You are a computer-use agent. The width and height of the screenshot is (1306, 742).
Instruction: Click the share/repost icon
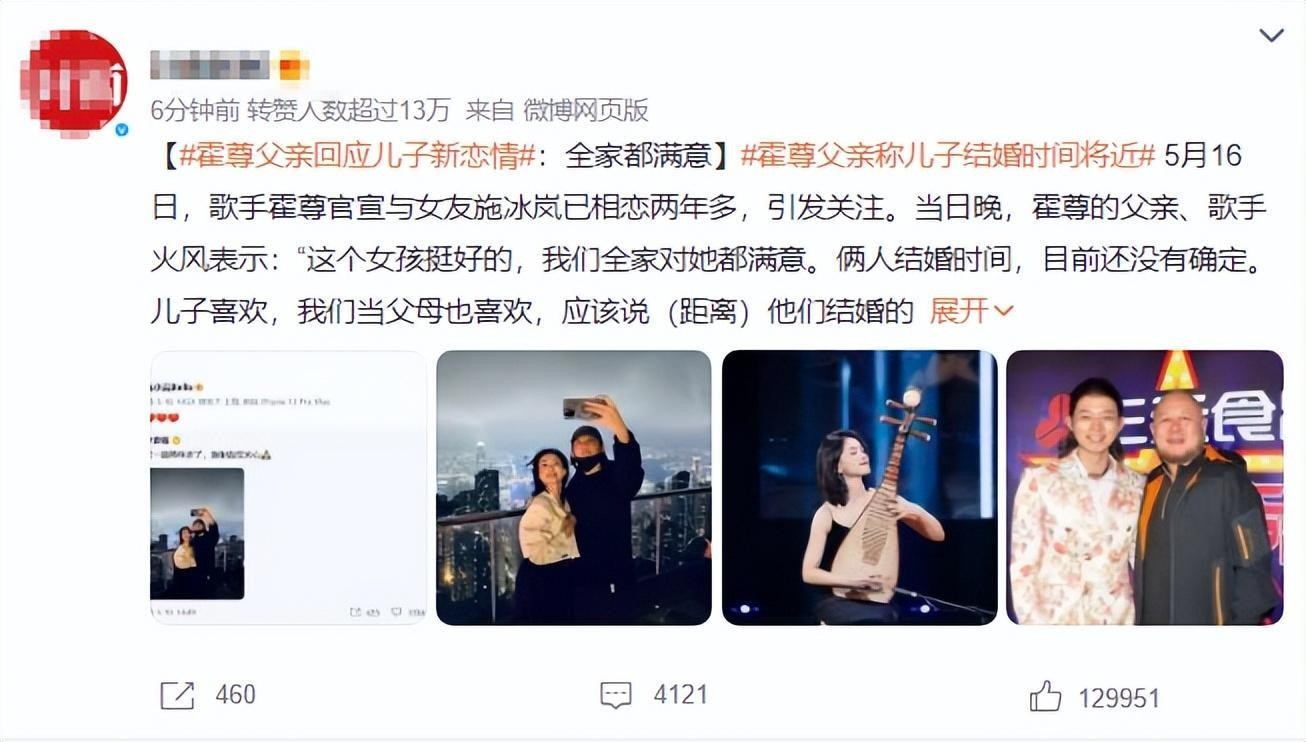[177, 695]
